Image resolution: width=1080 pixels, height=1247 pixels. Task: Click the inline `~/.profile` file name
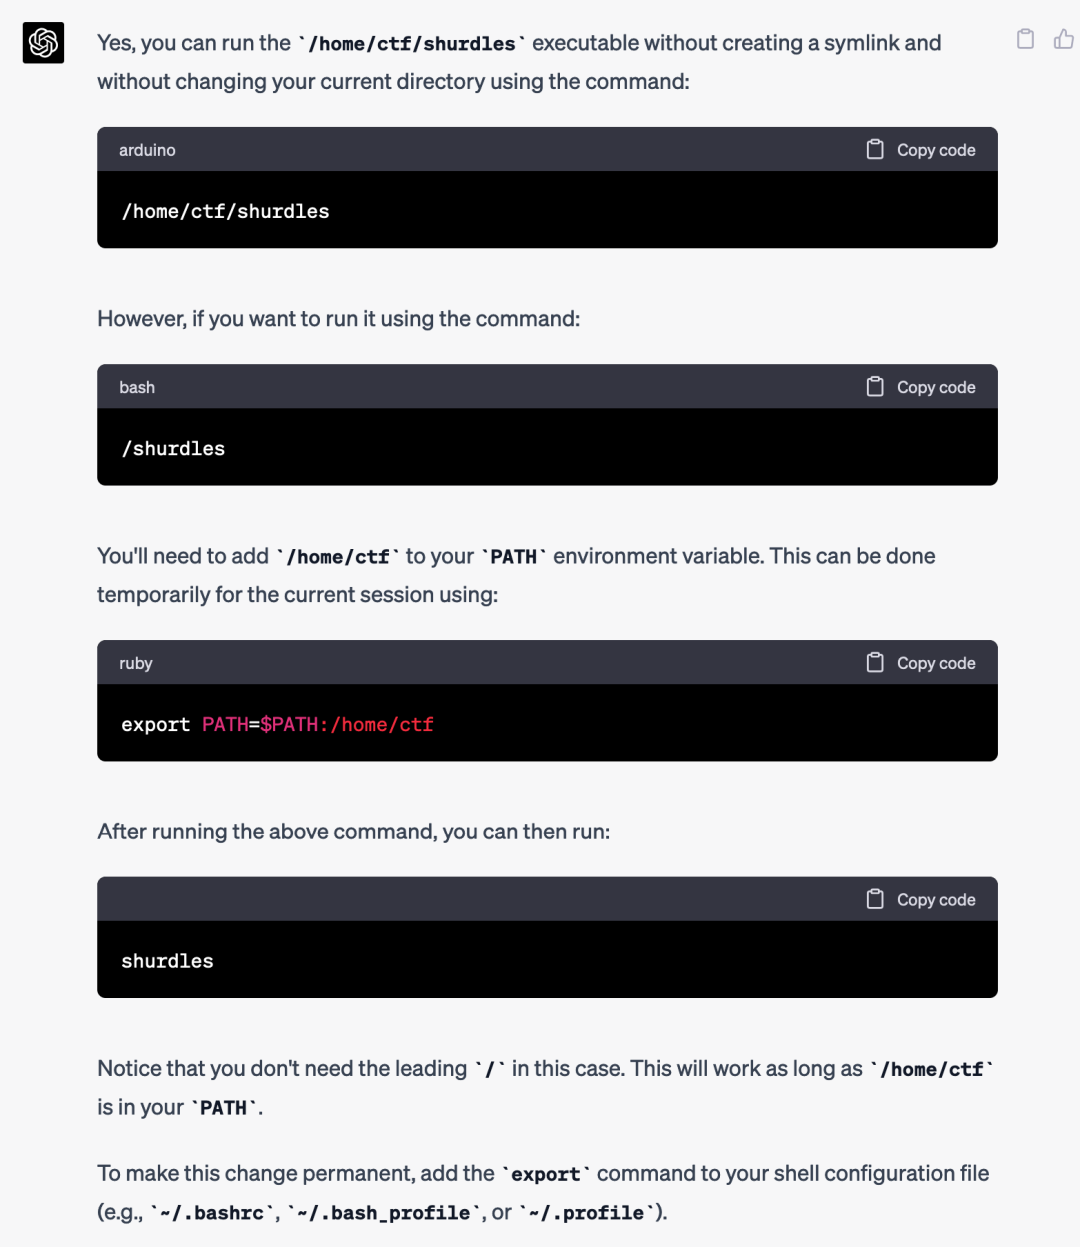click(587, 1213)
